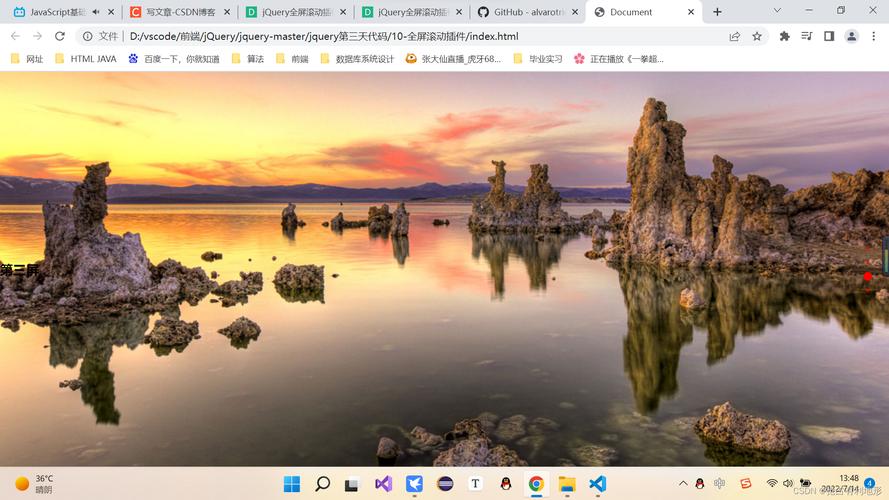The height and width of the screenshot is (500, 889).
Task: Open the 正在播放《一拳超 bookmark
Action: coord(619,59)
